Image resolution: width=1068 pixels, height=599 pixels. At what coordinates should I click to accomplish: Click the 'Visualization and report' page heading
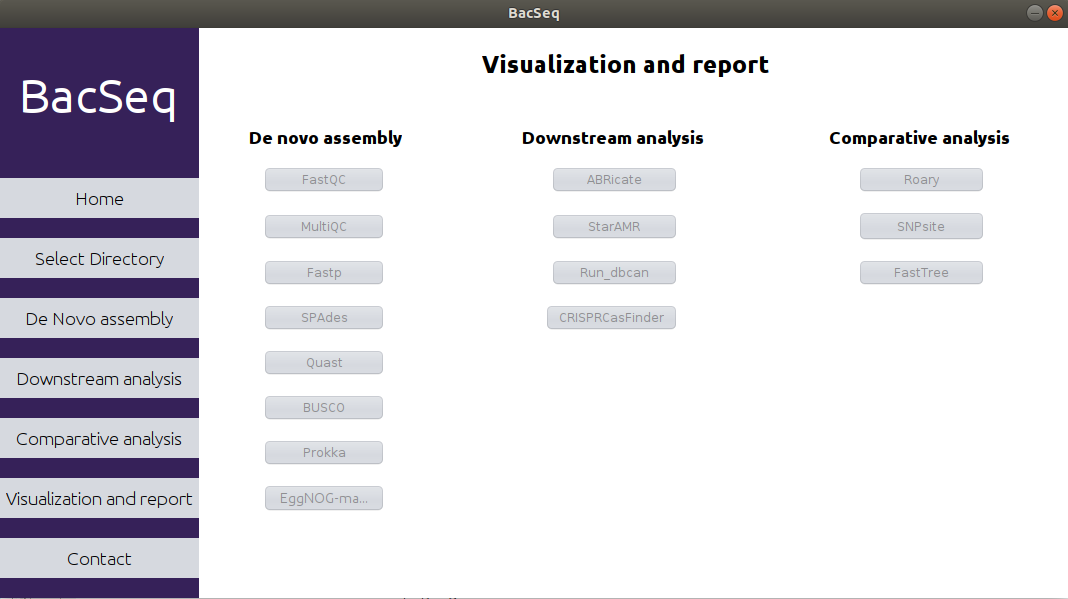pyautogui.click(x=625, y=65)
